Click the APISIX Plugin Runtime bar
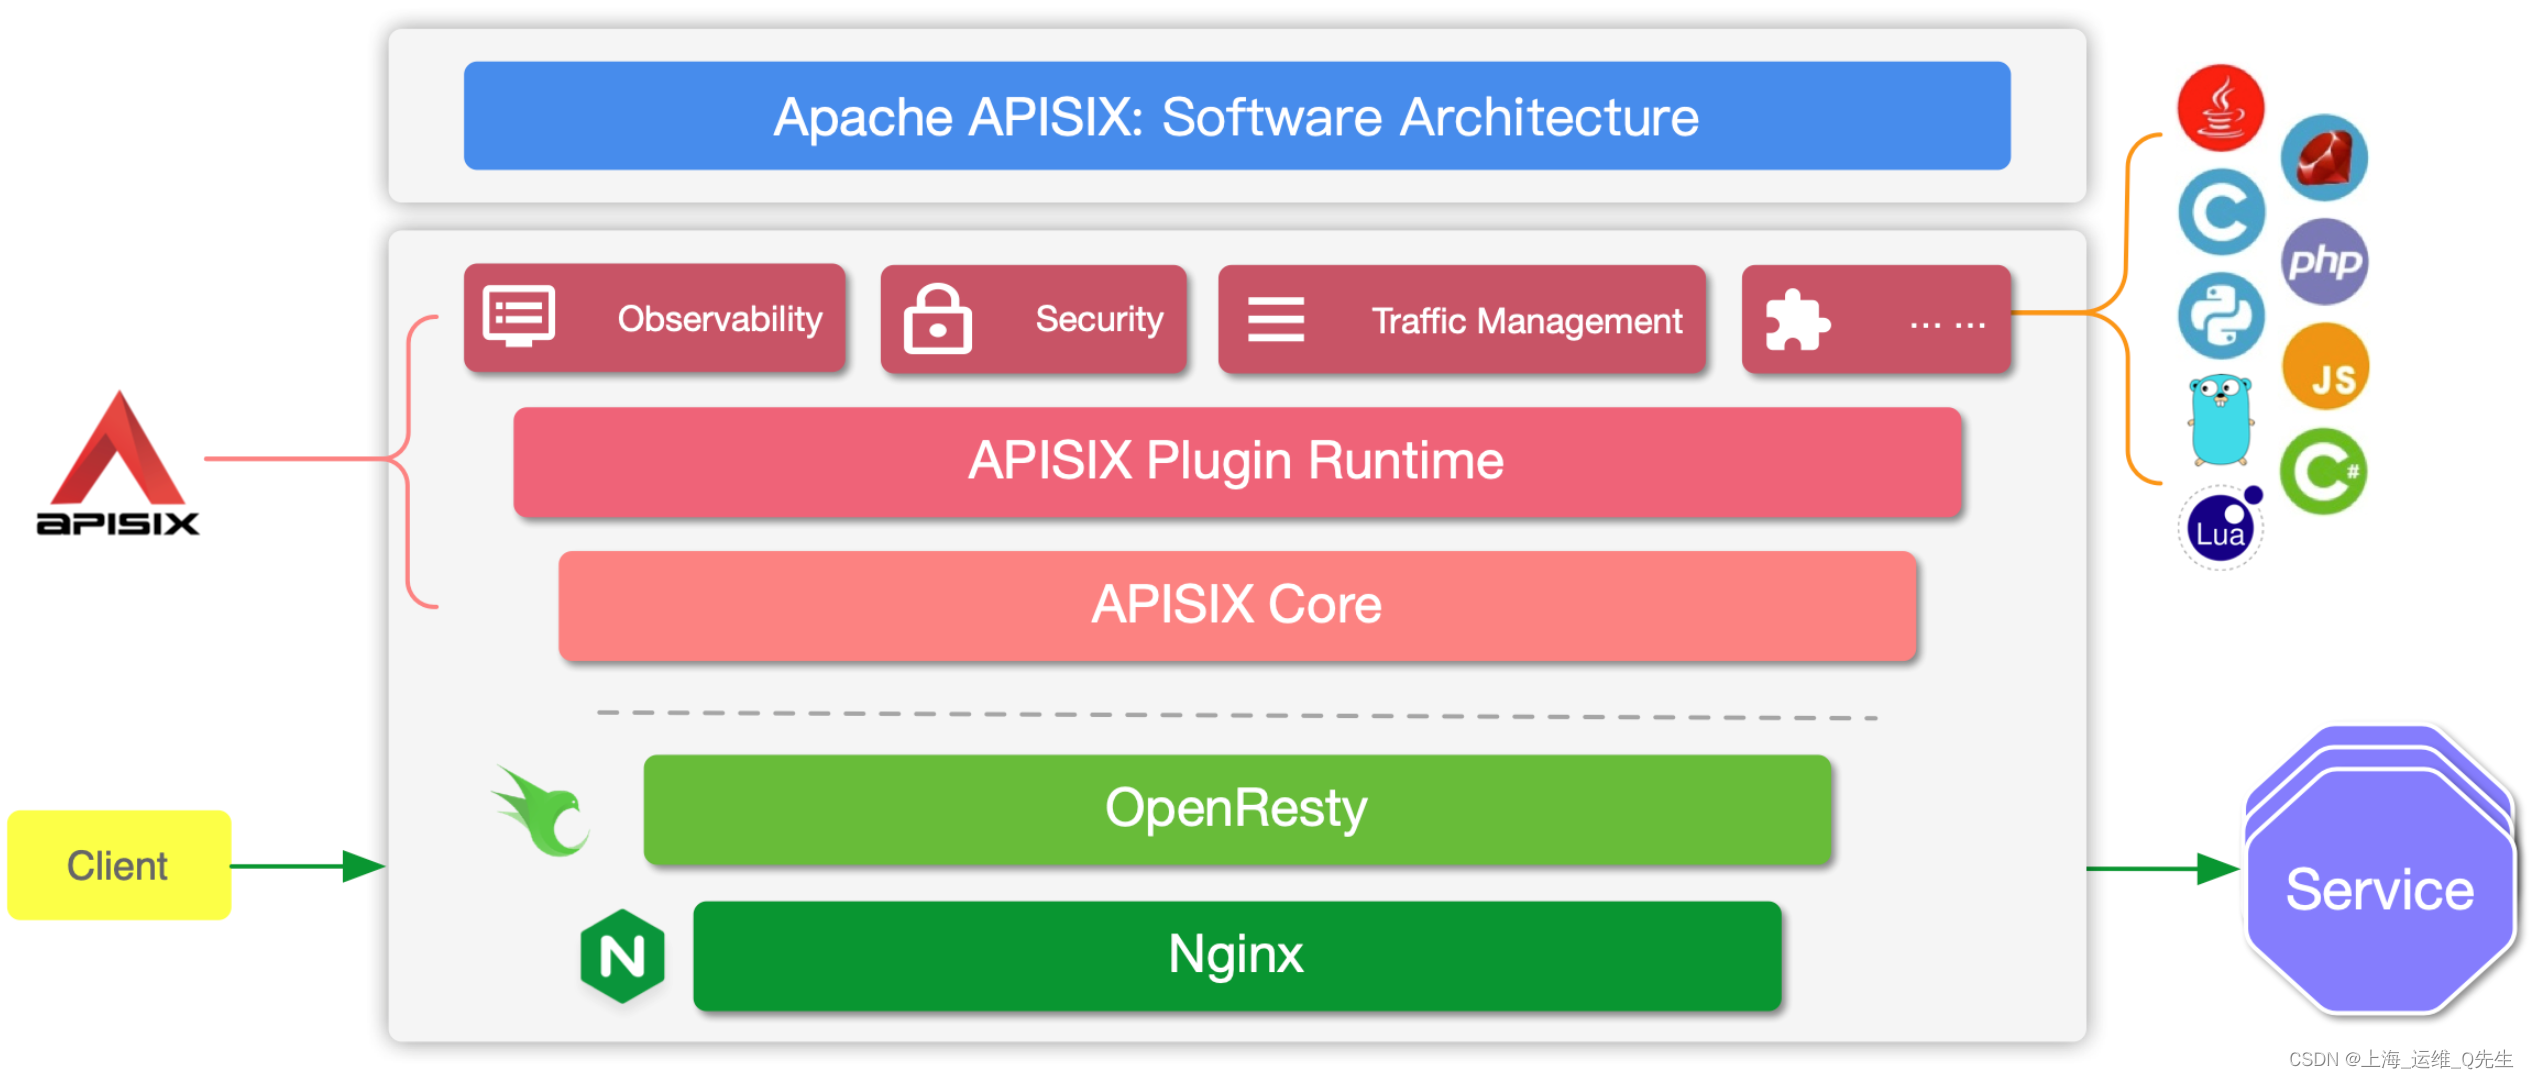The image size is (2529, 1079). 1237,461
